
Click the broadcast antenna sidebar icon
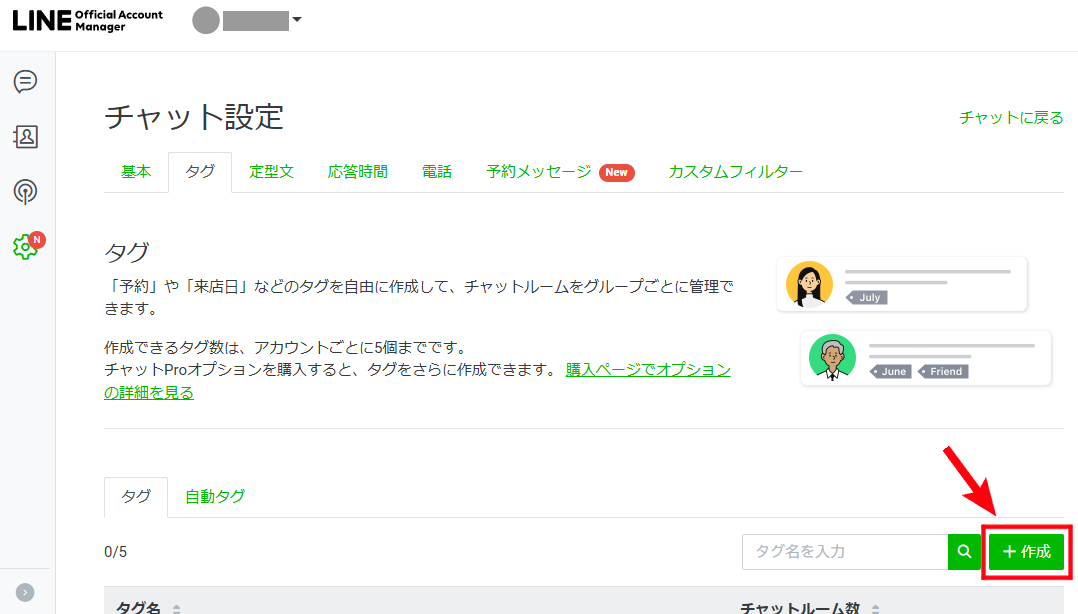click(26, 192)
